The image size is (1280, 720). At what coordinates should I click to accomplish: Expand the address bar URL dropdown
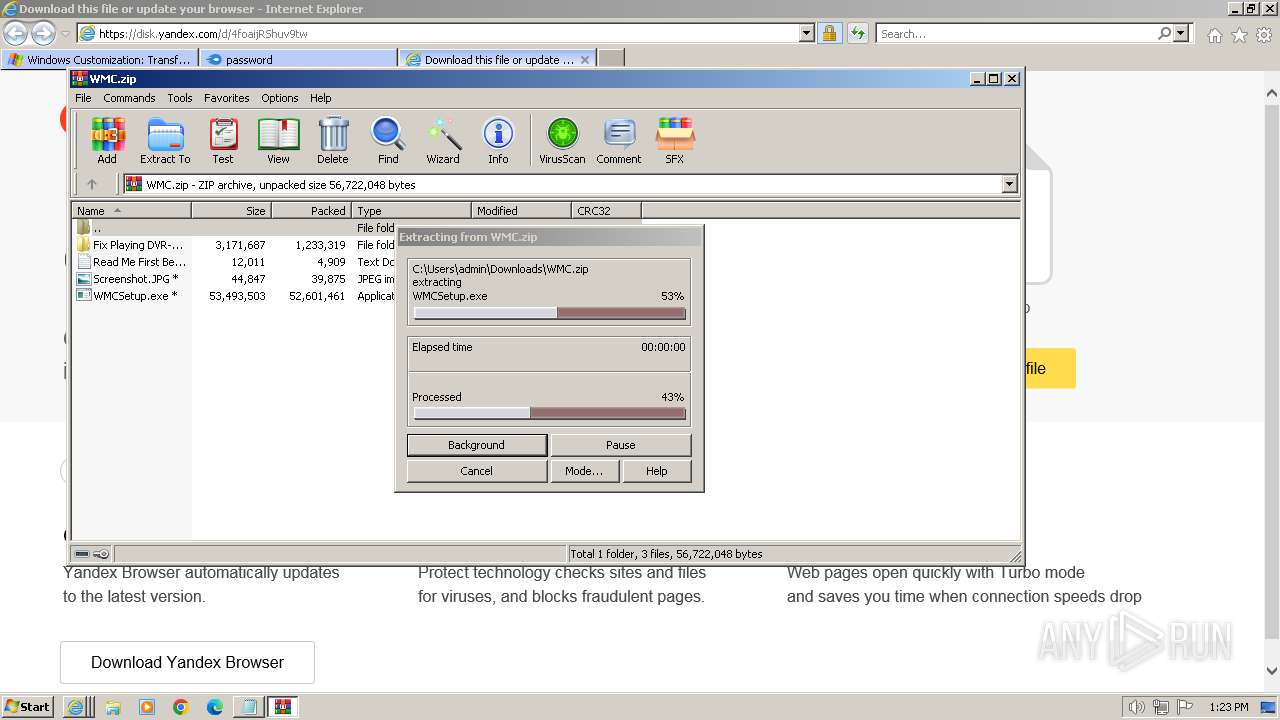807,33
